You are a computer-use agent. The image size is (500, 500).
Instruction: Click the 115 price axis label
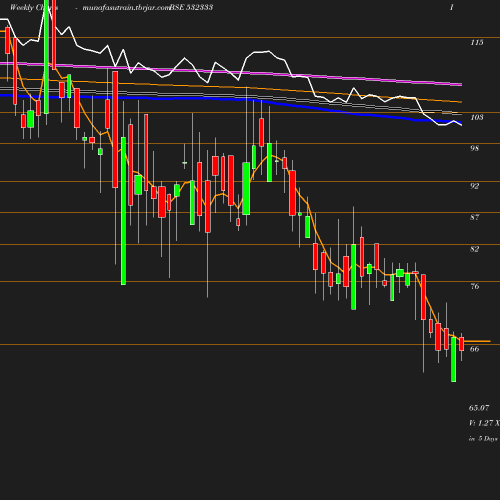[x=477, y=42]
